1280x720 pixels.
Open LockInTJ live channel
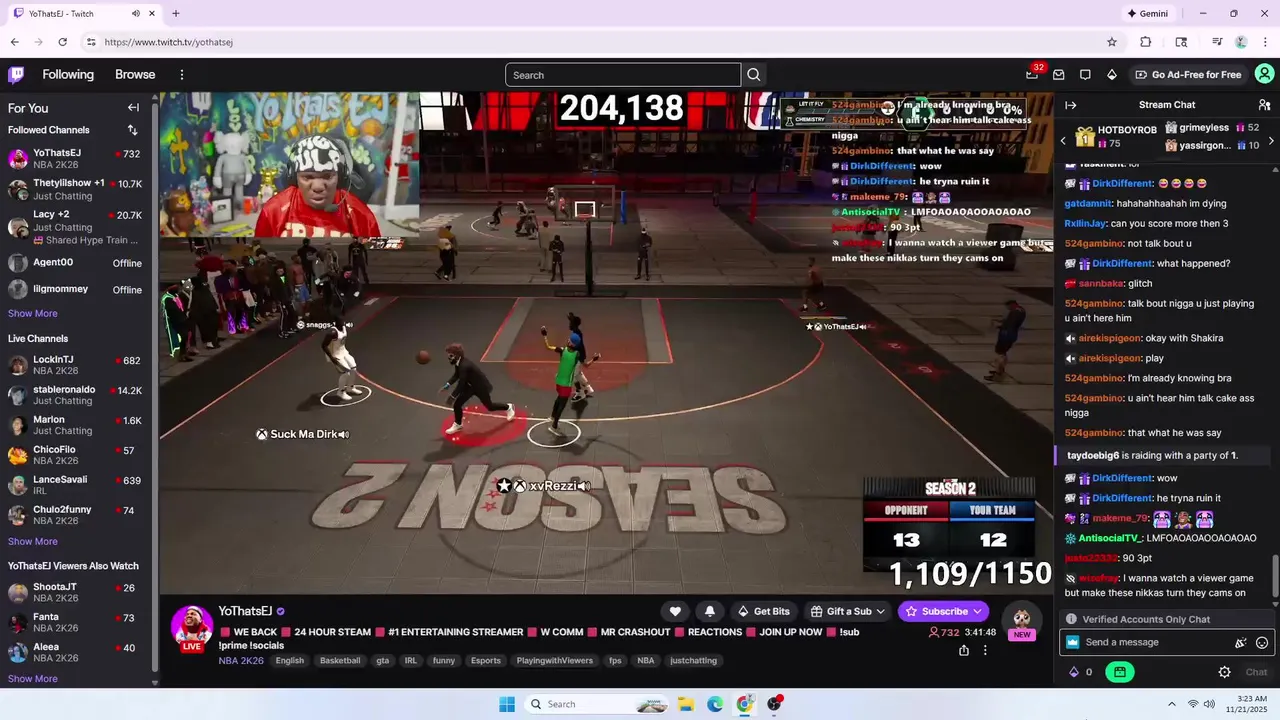[x=76, y=365]
